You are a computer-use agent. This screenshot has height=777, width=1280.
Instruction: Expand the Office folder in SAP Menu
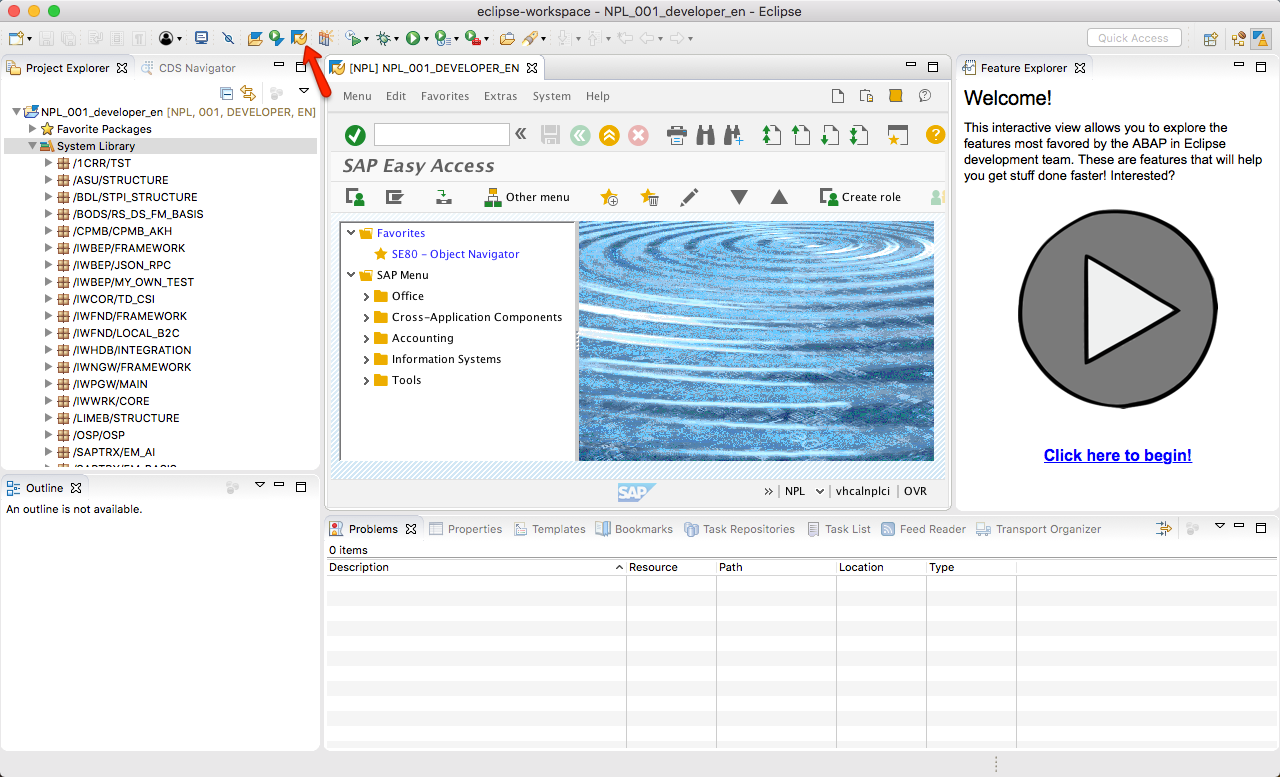click(x=366, y=296)
